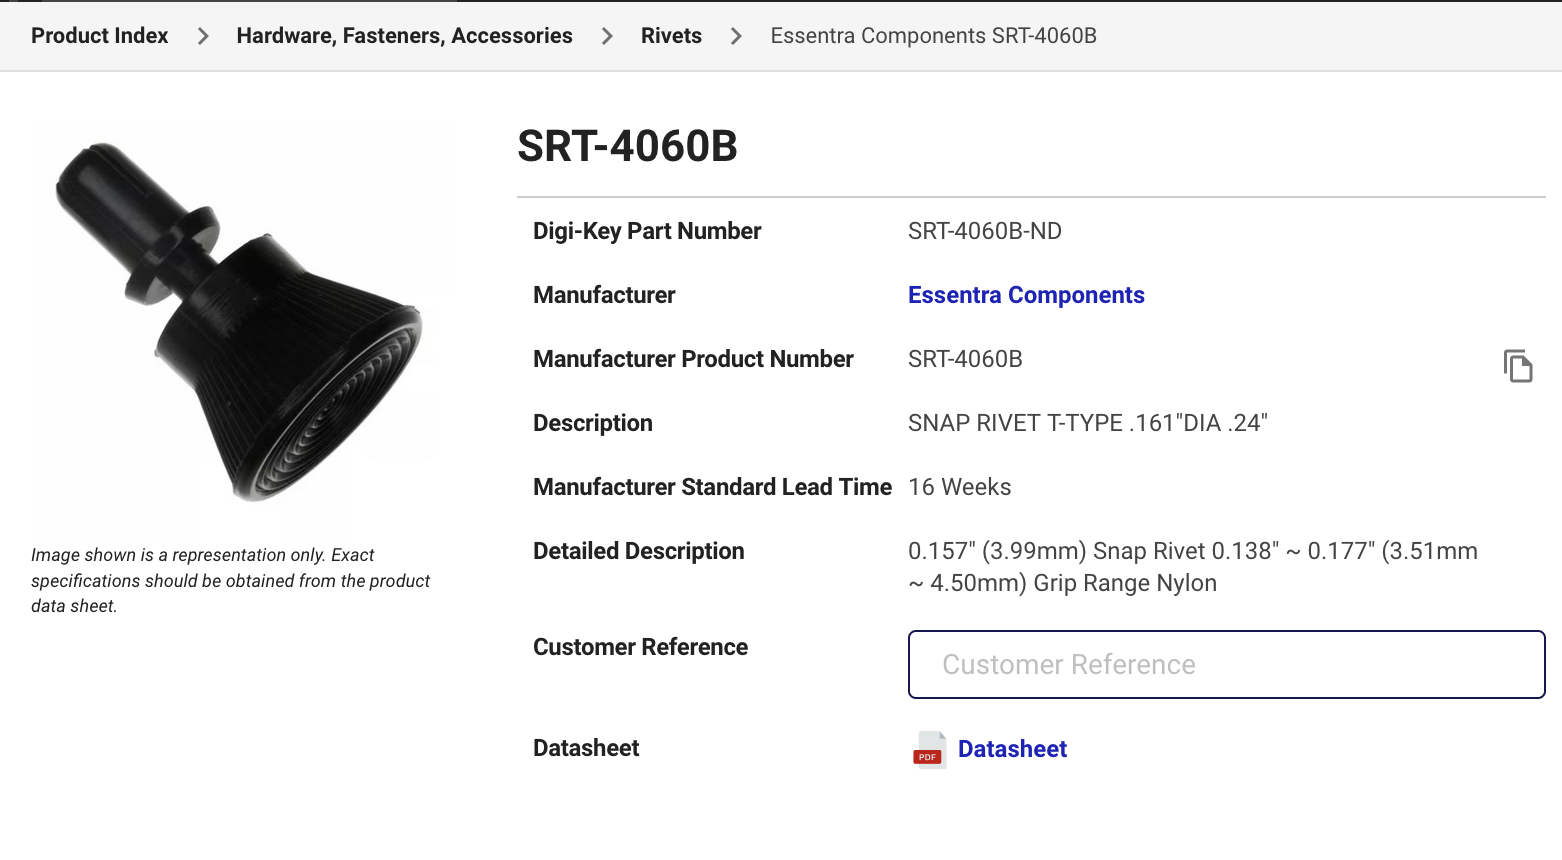The image size is (1562, 860).
Task: Focus the Customer Reference input field
Action: pyautogui.click(x=1226, y=664)
